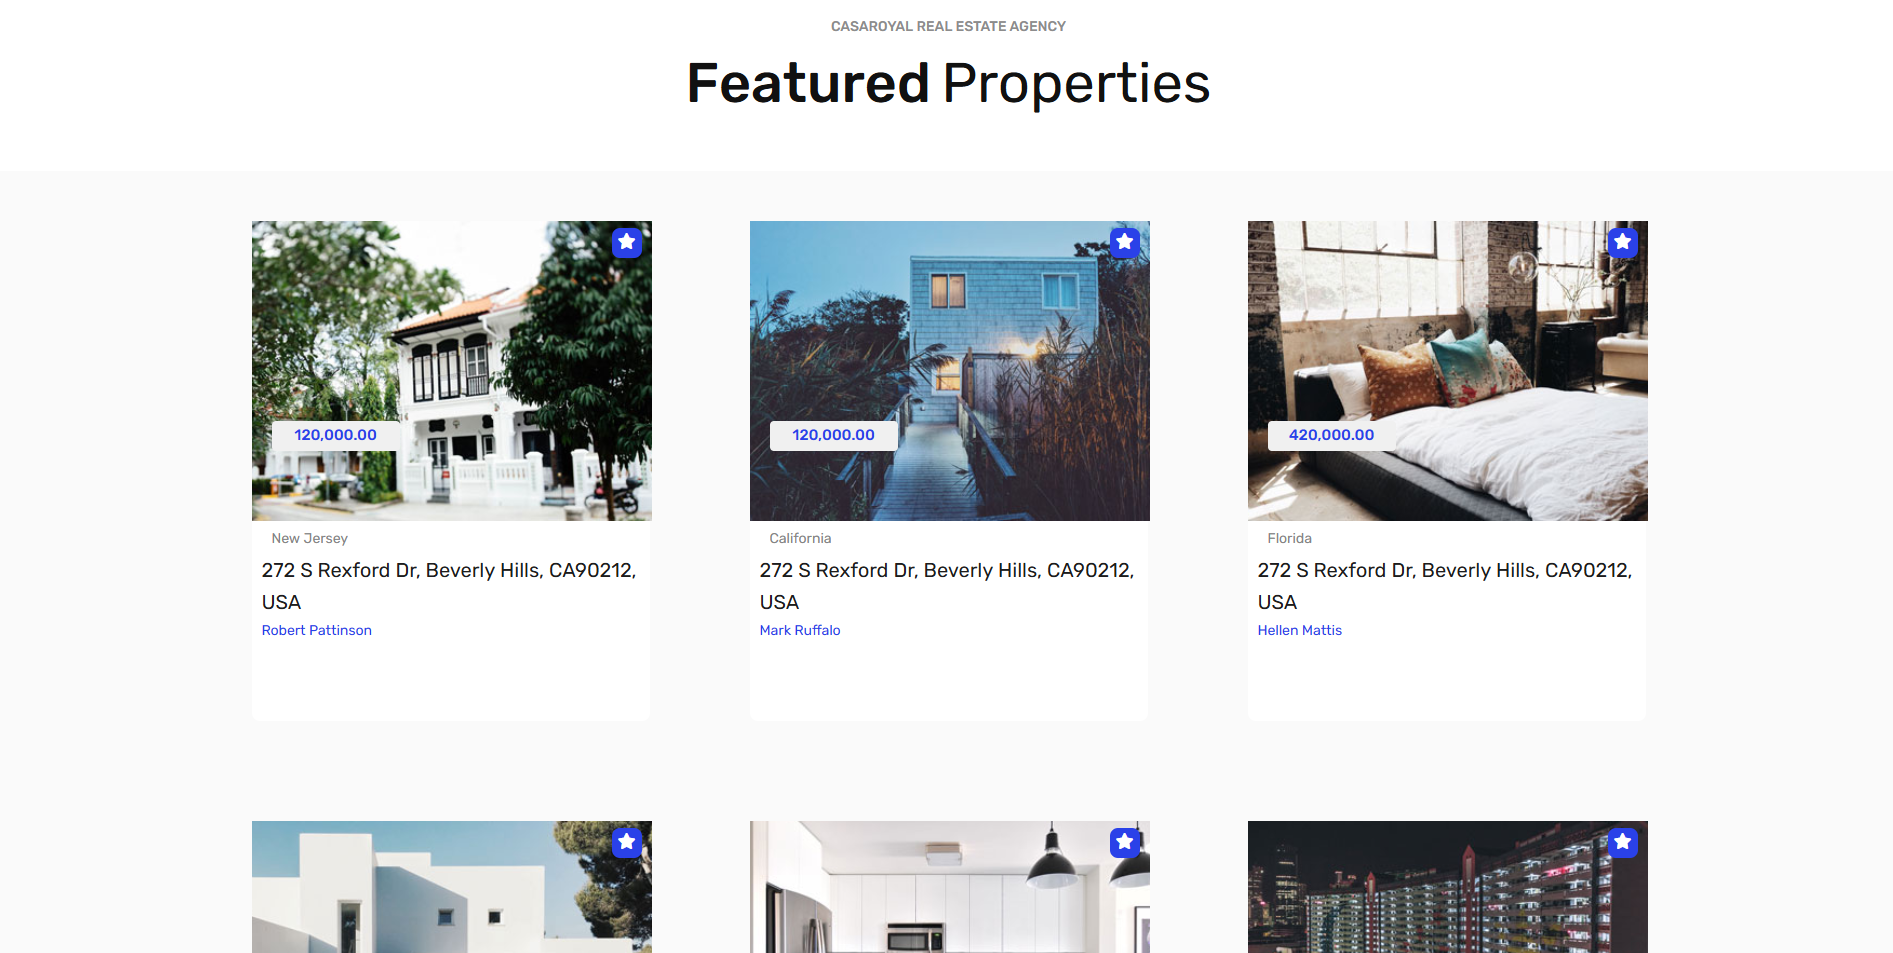This screenshot has height=953, width=1893.
Task: Click the 120,000.00 price on New Jersey listing
Action: [x=335, y=435]
